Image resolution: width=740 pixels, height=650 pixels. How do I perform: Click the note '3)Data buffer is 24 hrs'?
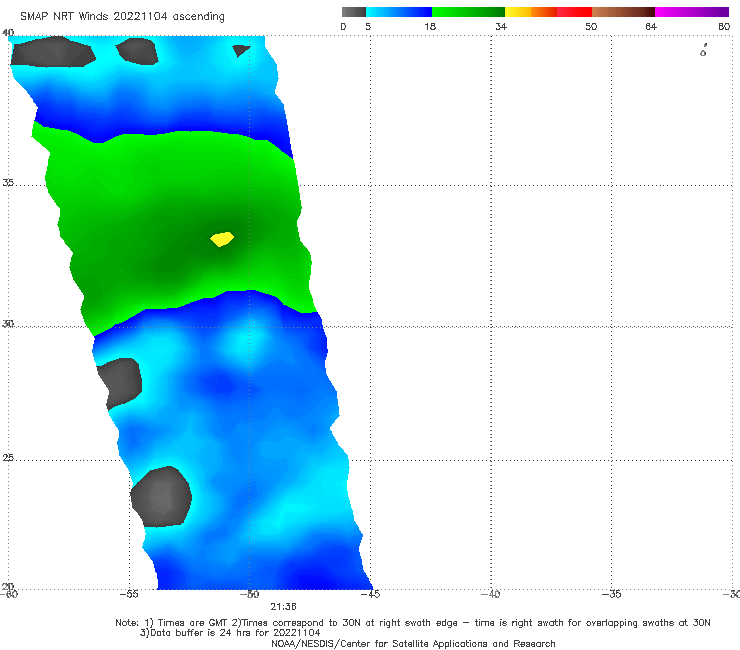coord(230,633)
